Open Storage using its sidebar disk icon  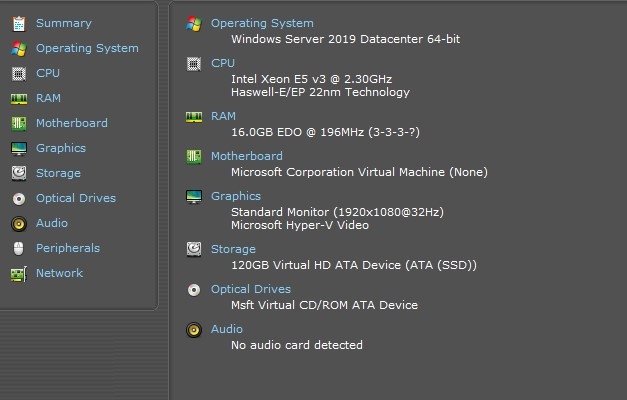tap(18, 173)
